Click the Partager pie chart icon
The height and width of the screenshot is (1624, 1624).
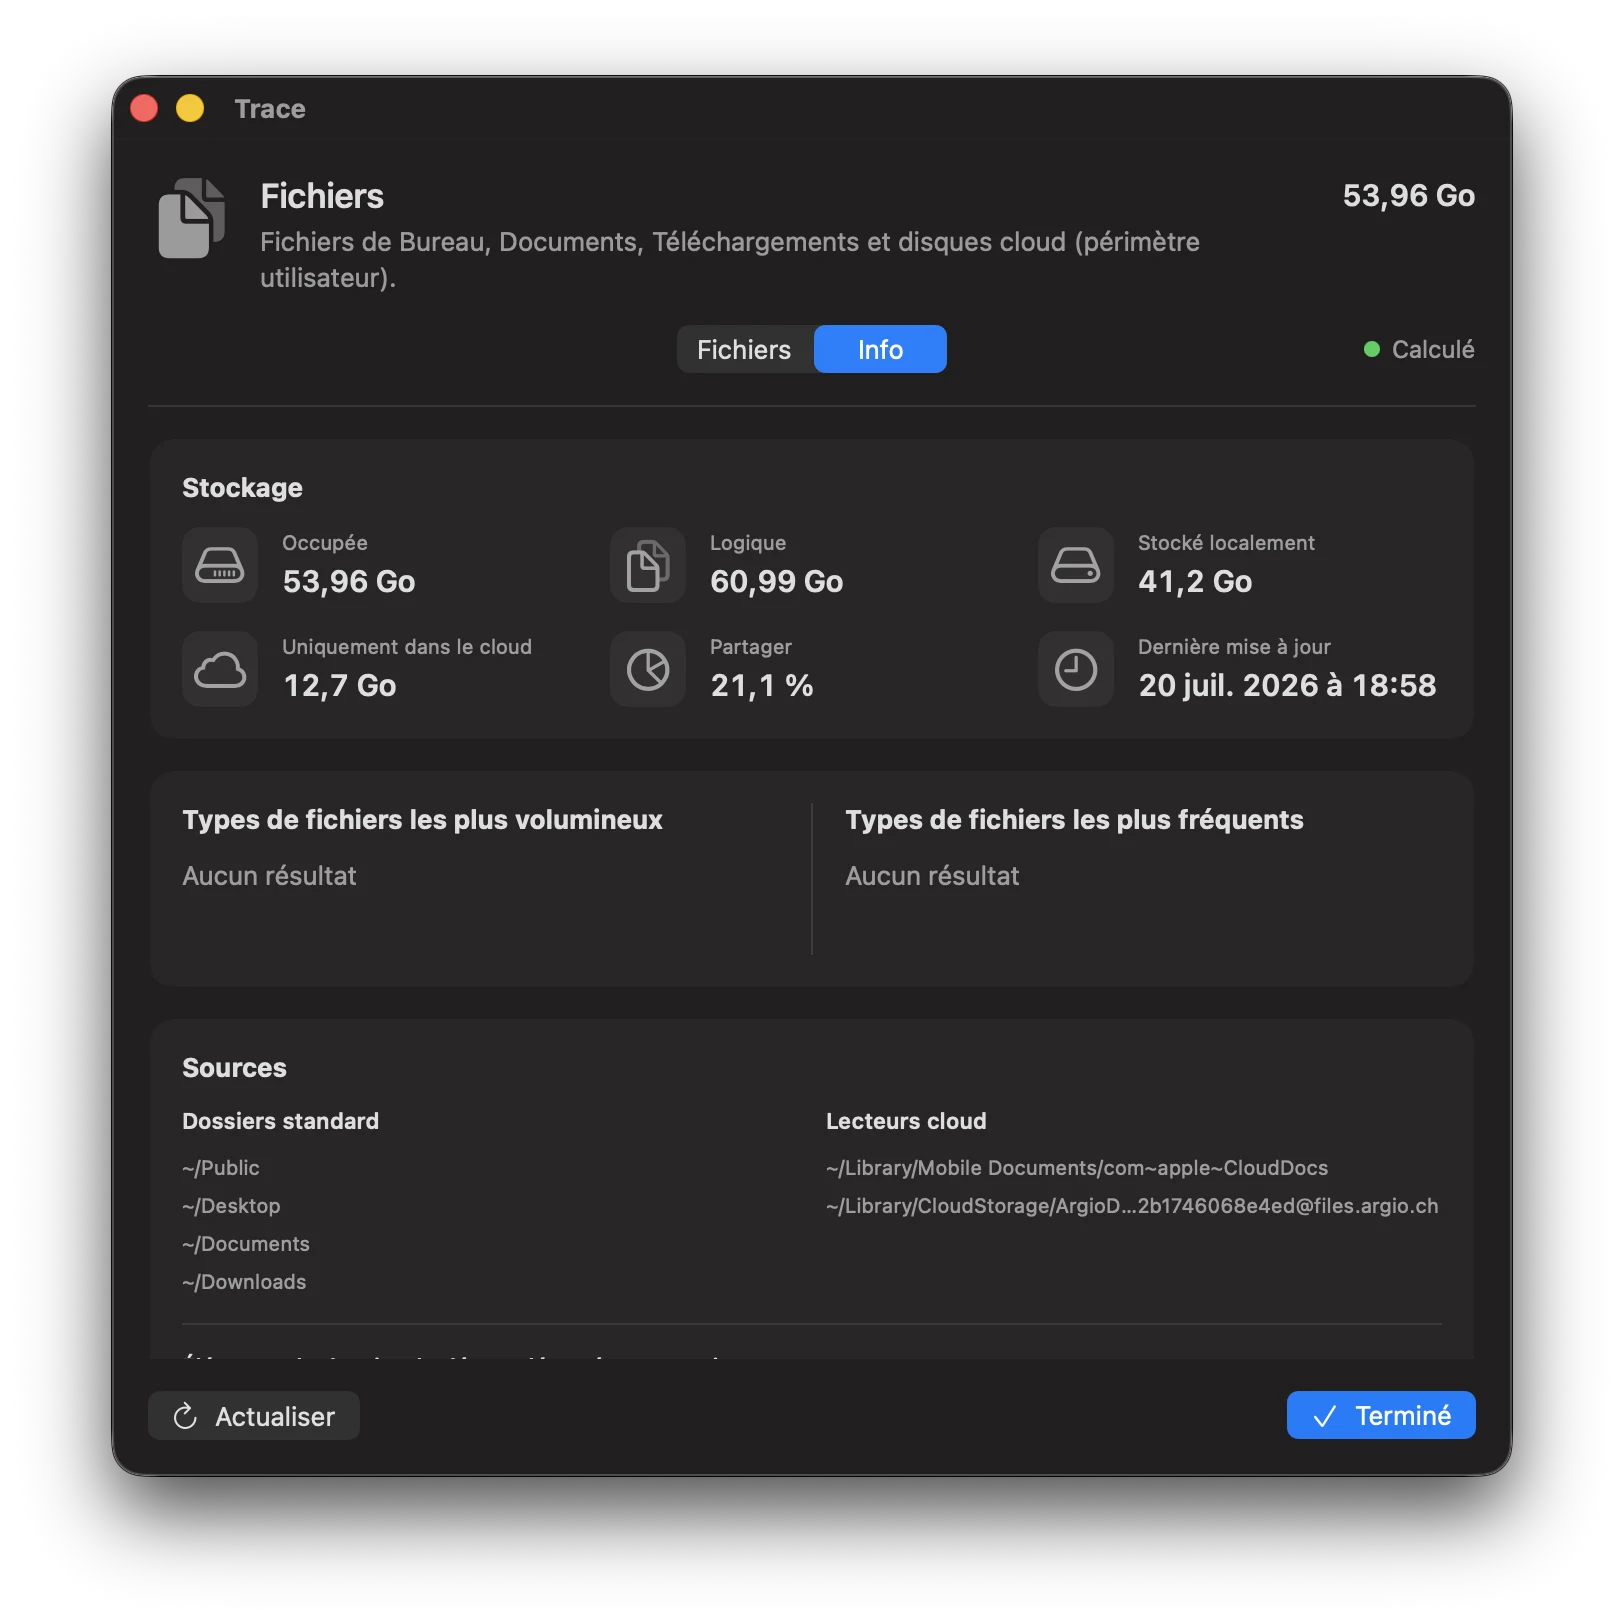tap(648, 669)
